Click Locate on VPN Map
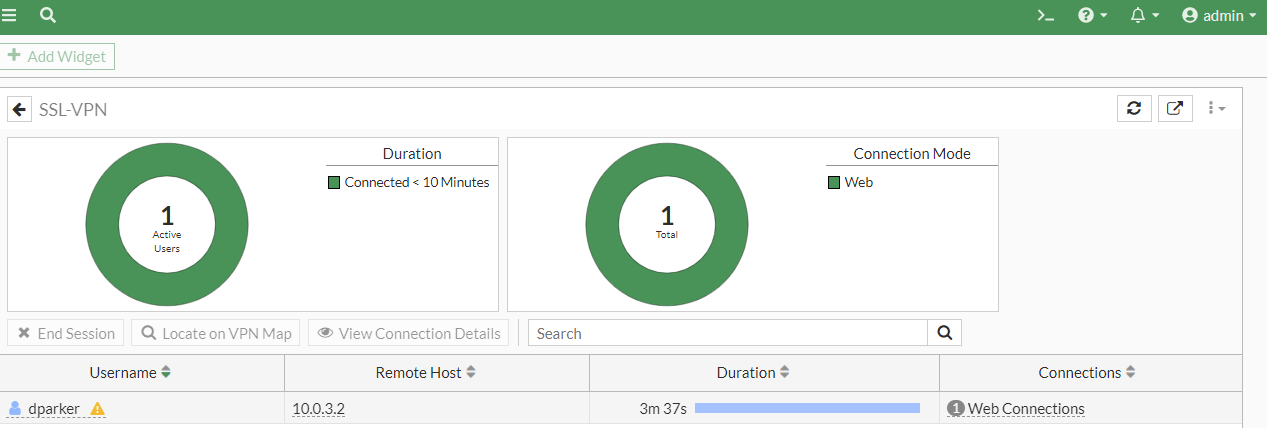Image resolution: width=1267 pixels, height=428 pixels. [x=216, y=333]
